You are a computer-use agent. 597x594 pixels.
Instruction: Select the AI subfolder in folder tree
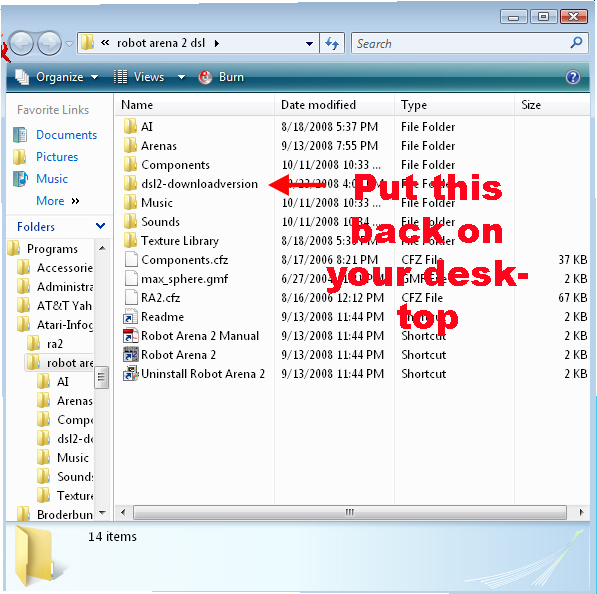(62, 382)
